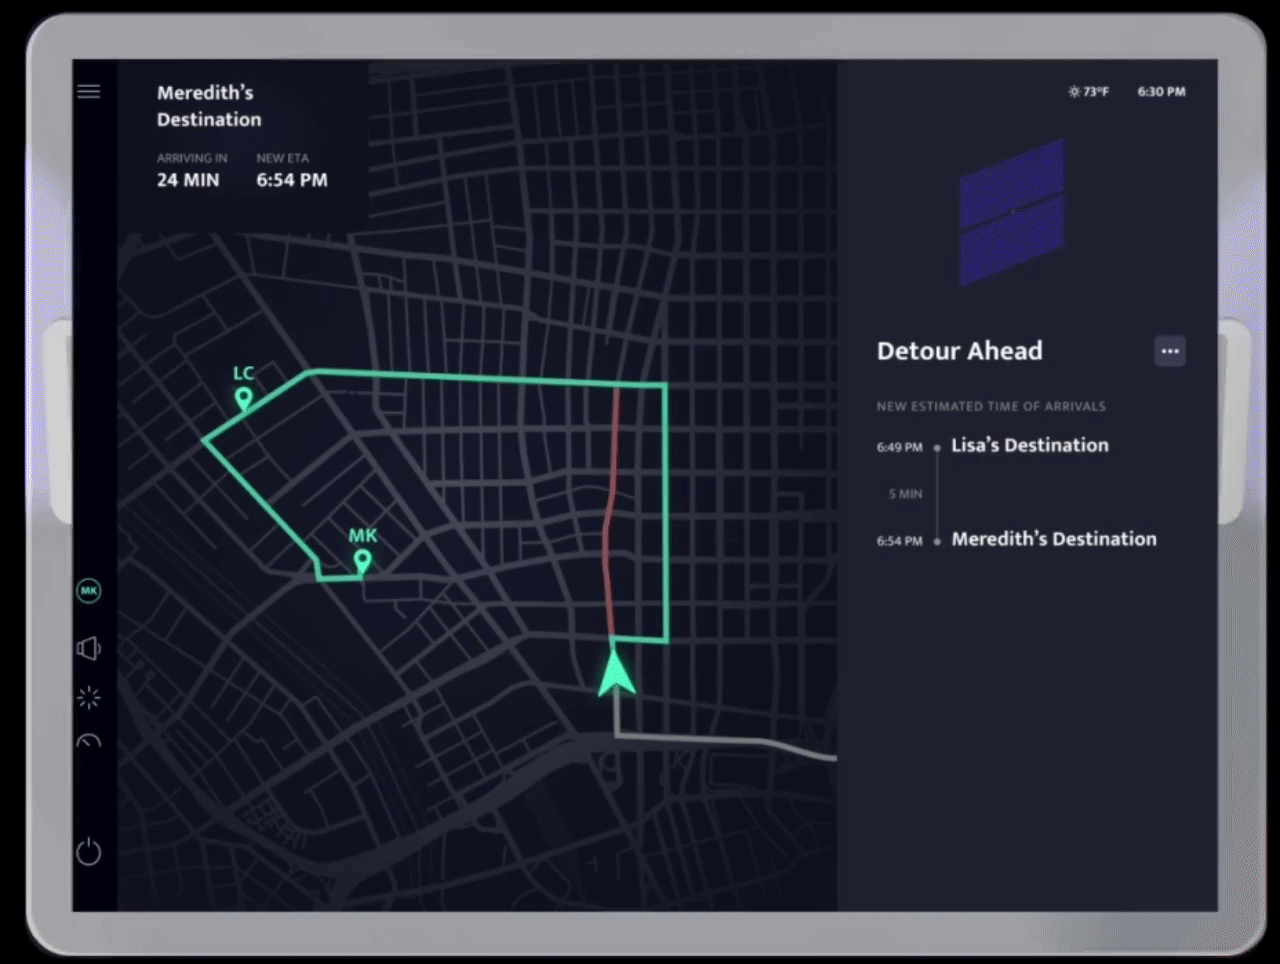The image size is (1280, 964).
Task: Tap the red blocked route segment
Action: (x=610, y=510)
